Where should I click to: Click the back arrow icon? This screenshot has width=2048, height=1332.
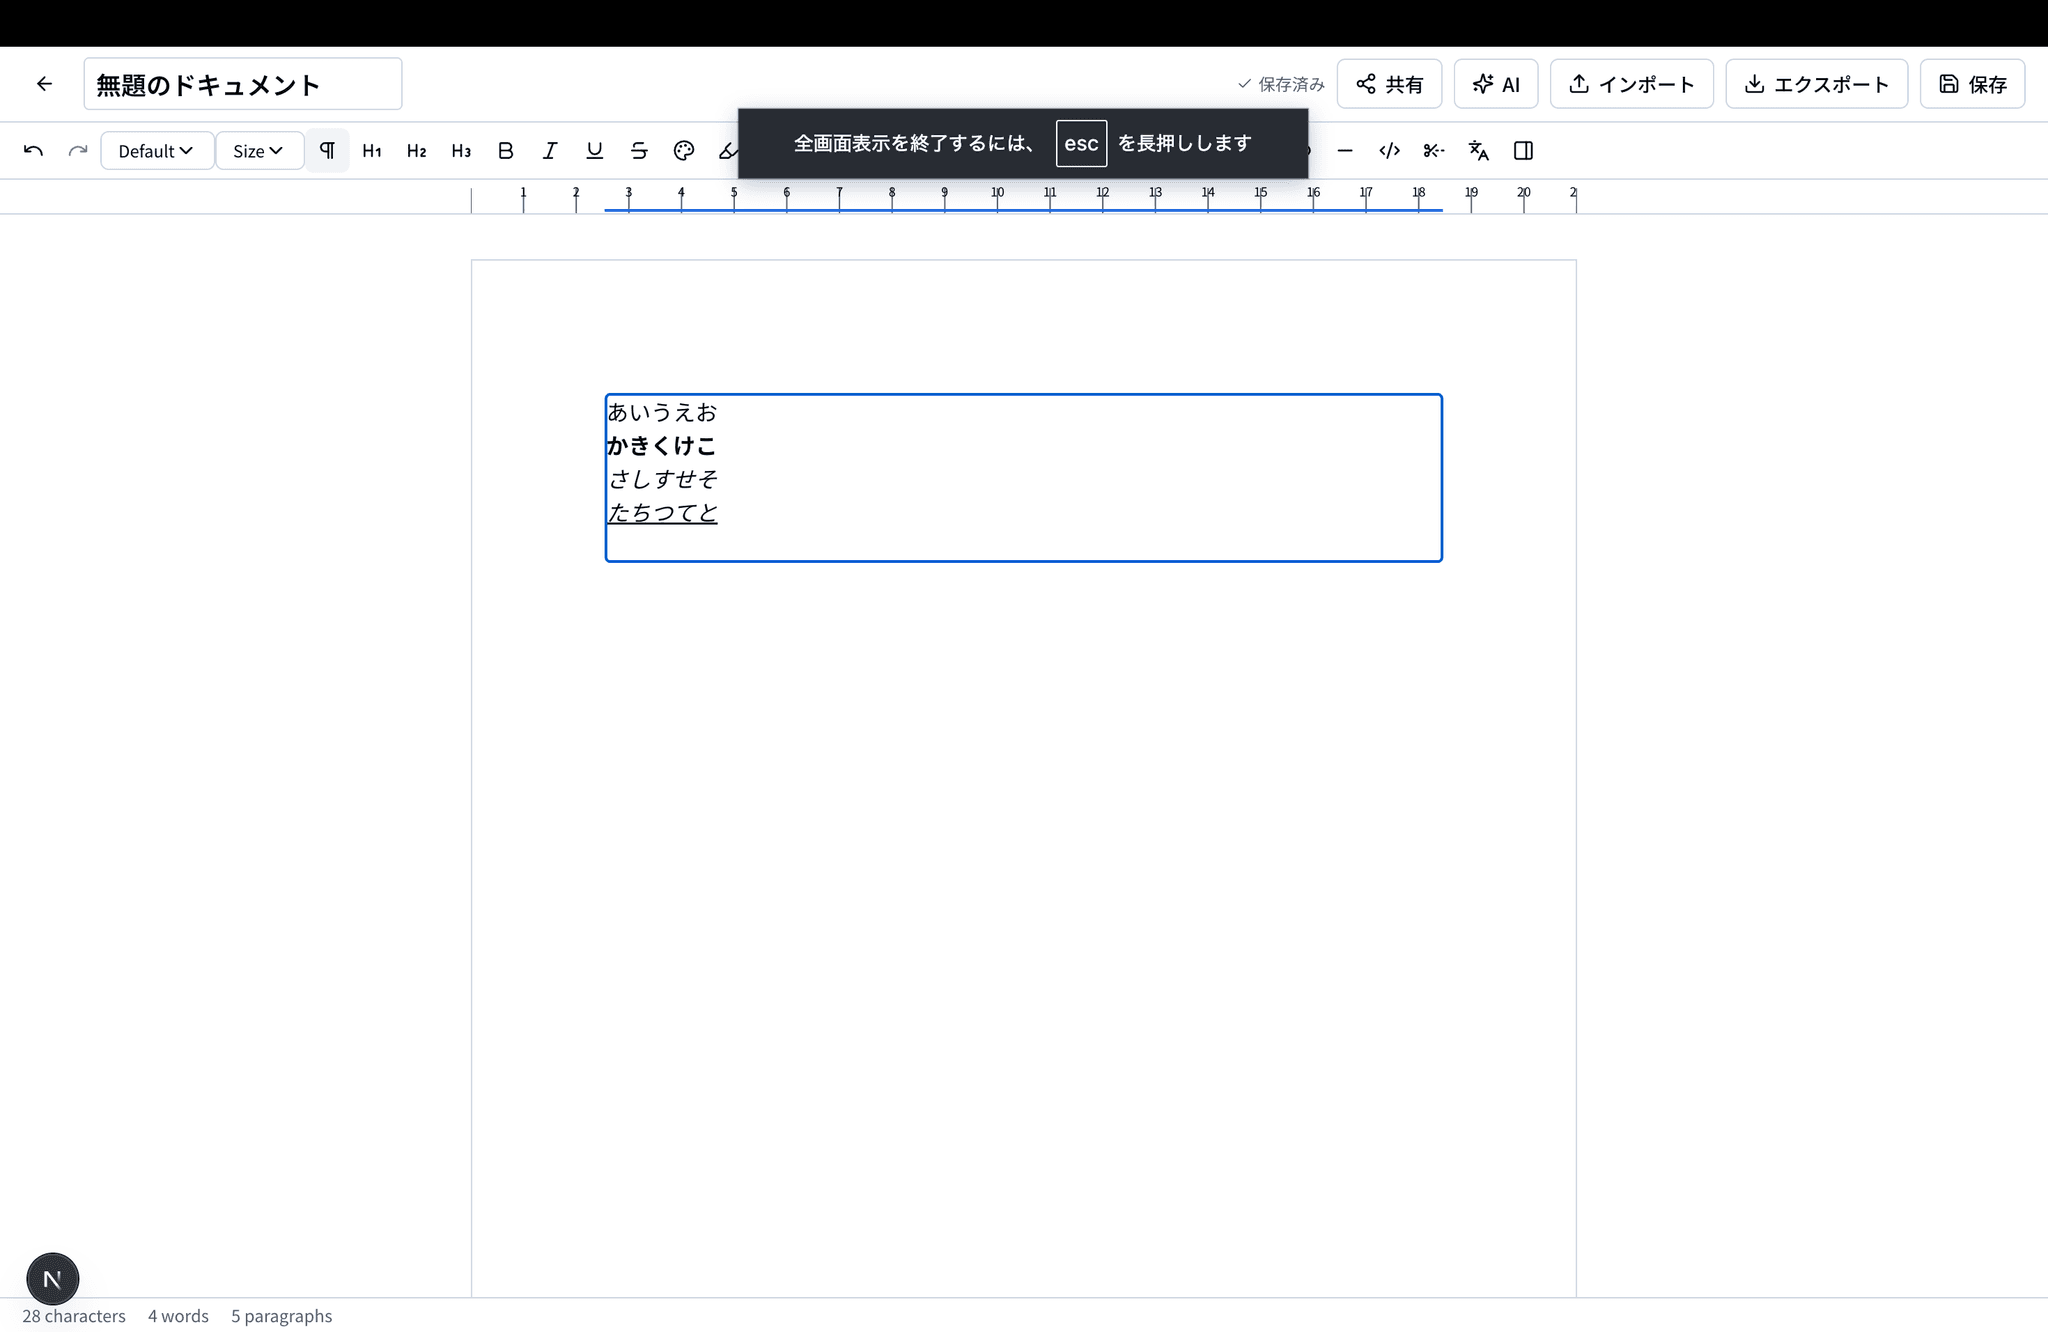44,84
